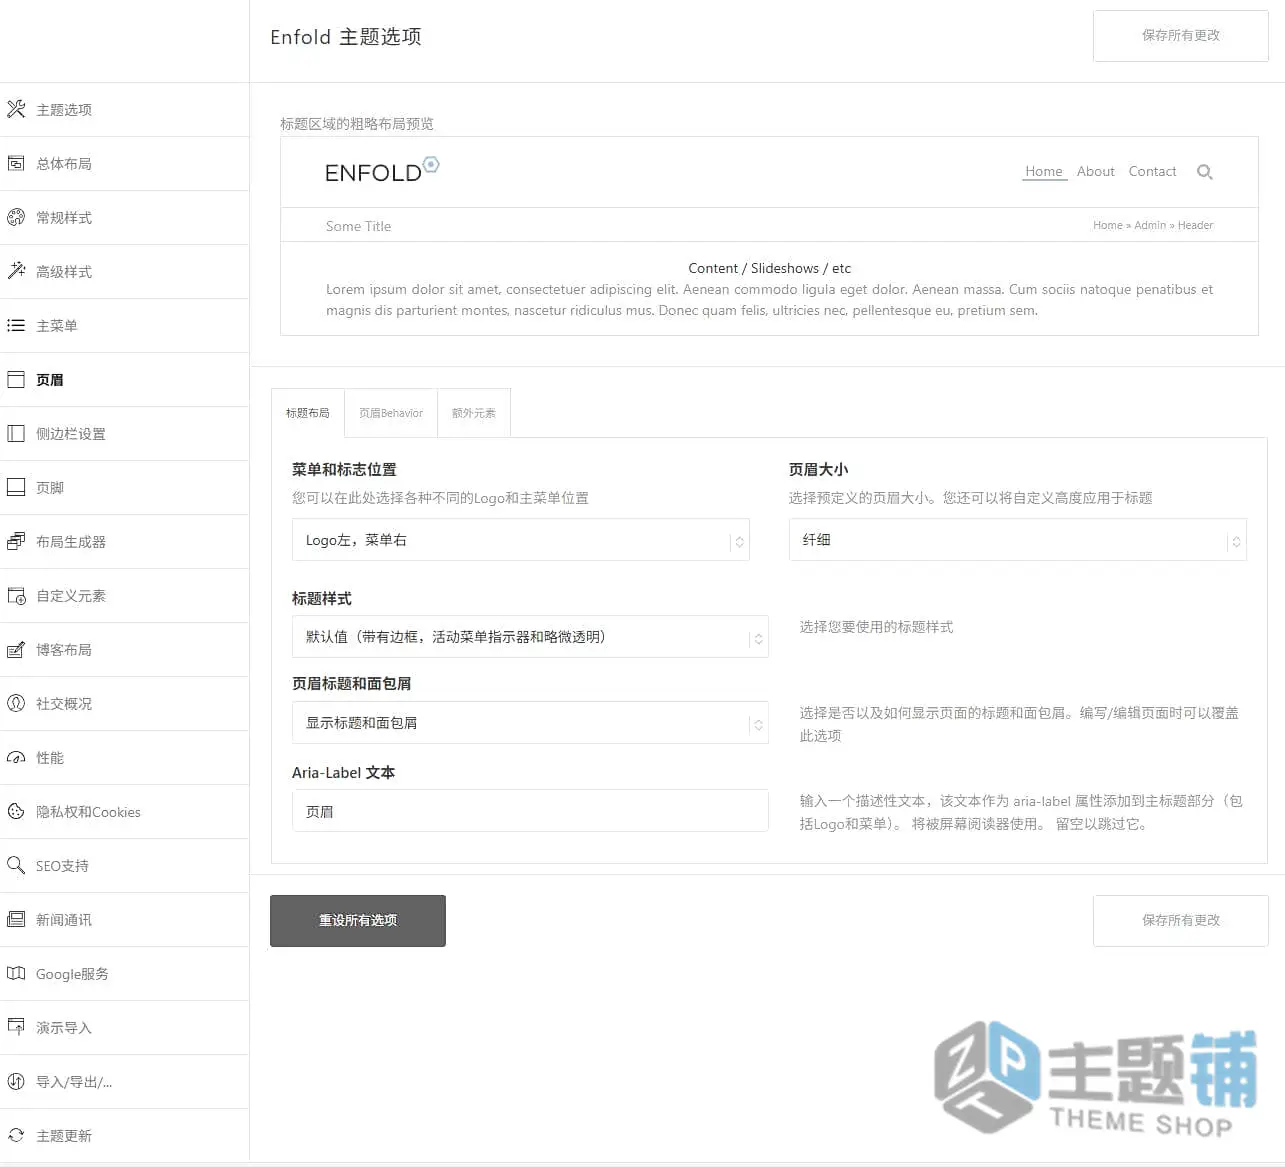The image size is (1285, 1167).
Task: Click the 新闻通讯 newspaper icon
Action: click(16, 919)
